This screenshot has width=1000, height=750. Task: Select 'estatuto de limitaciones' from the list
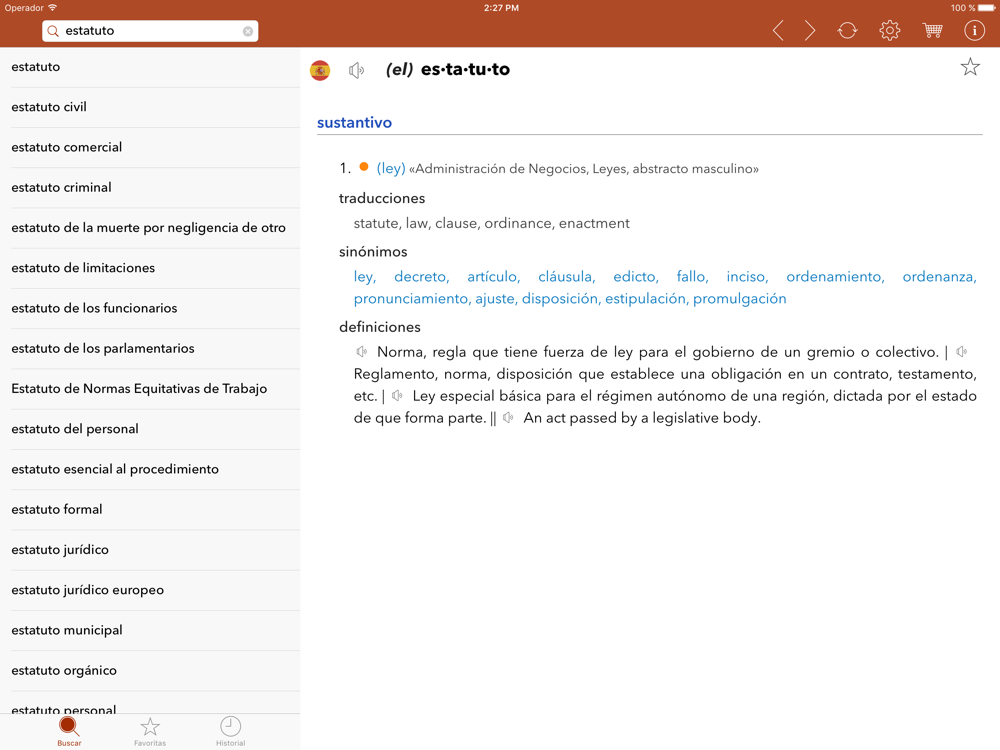pos(83,268)
